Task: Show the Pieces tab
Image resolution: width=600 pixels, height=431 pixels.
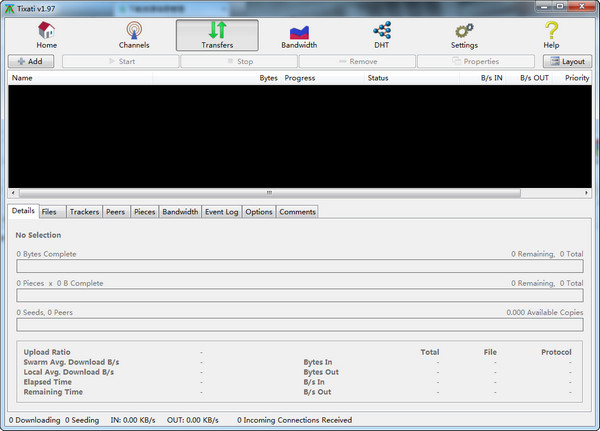Action: point(145,211)
